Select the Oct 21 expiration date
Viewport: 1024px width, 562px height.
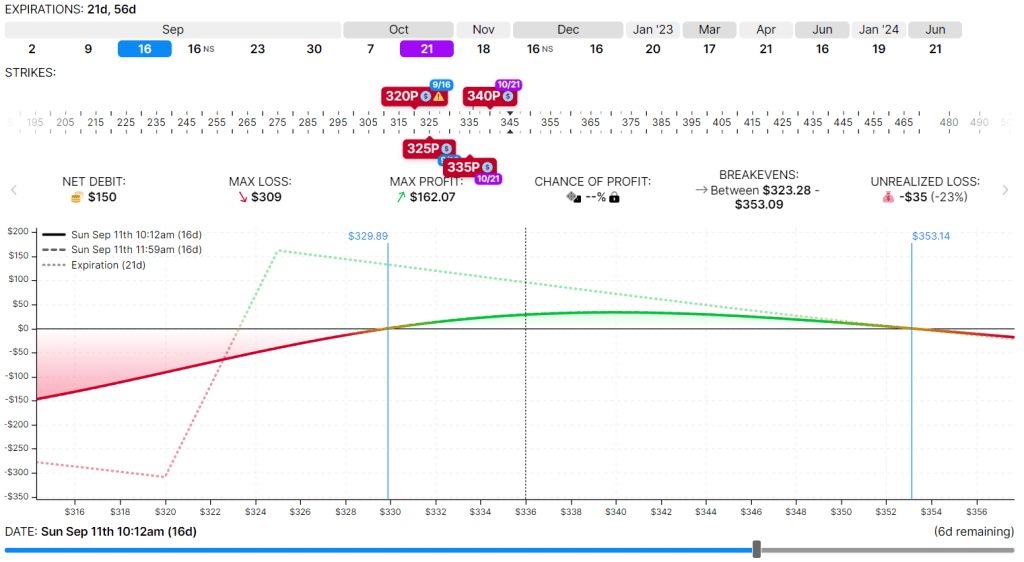[x=427, y=48]
